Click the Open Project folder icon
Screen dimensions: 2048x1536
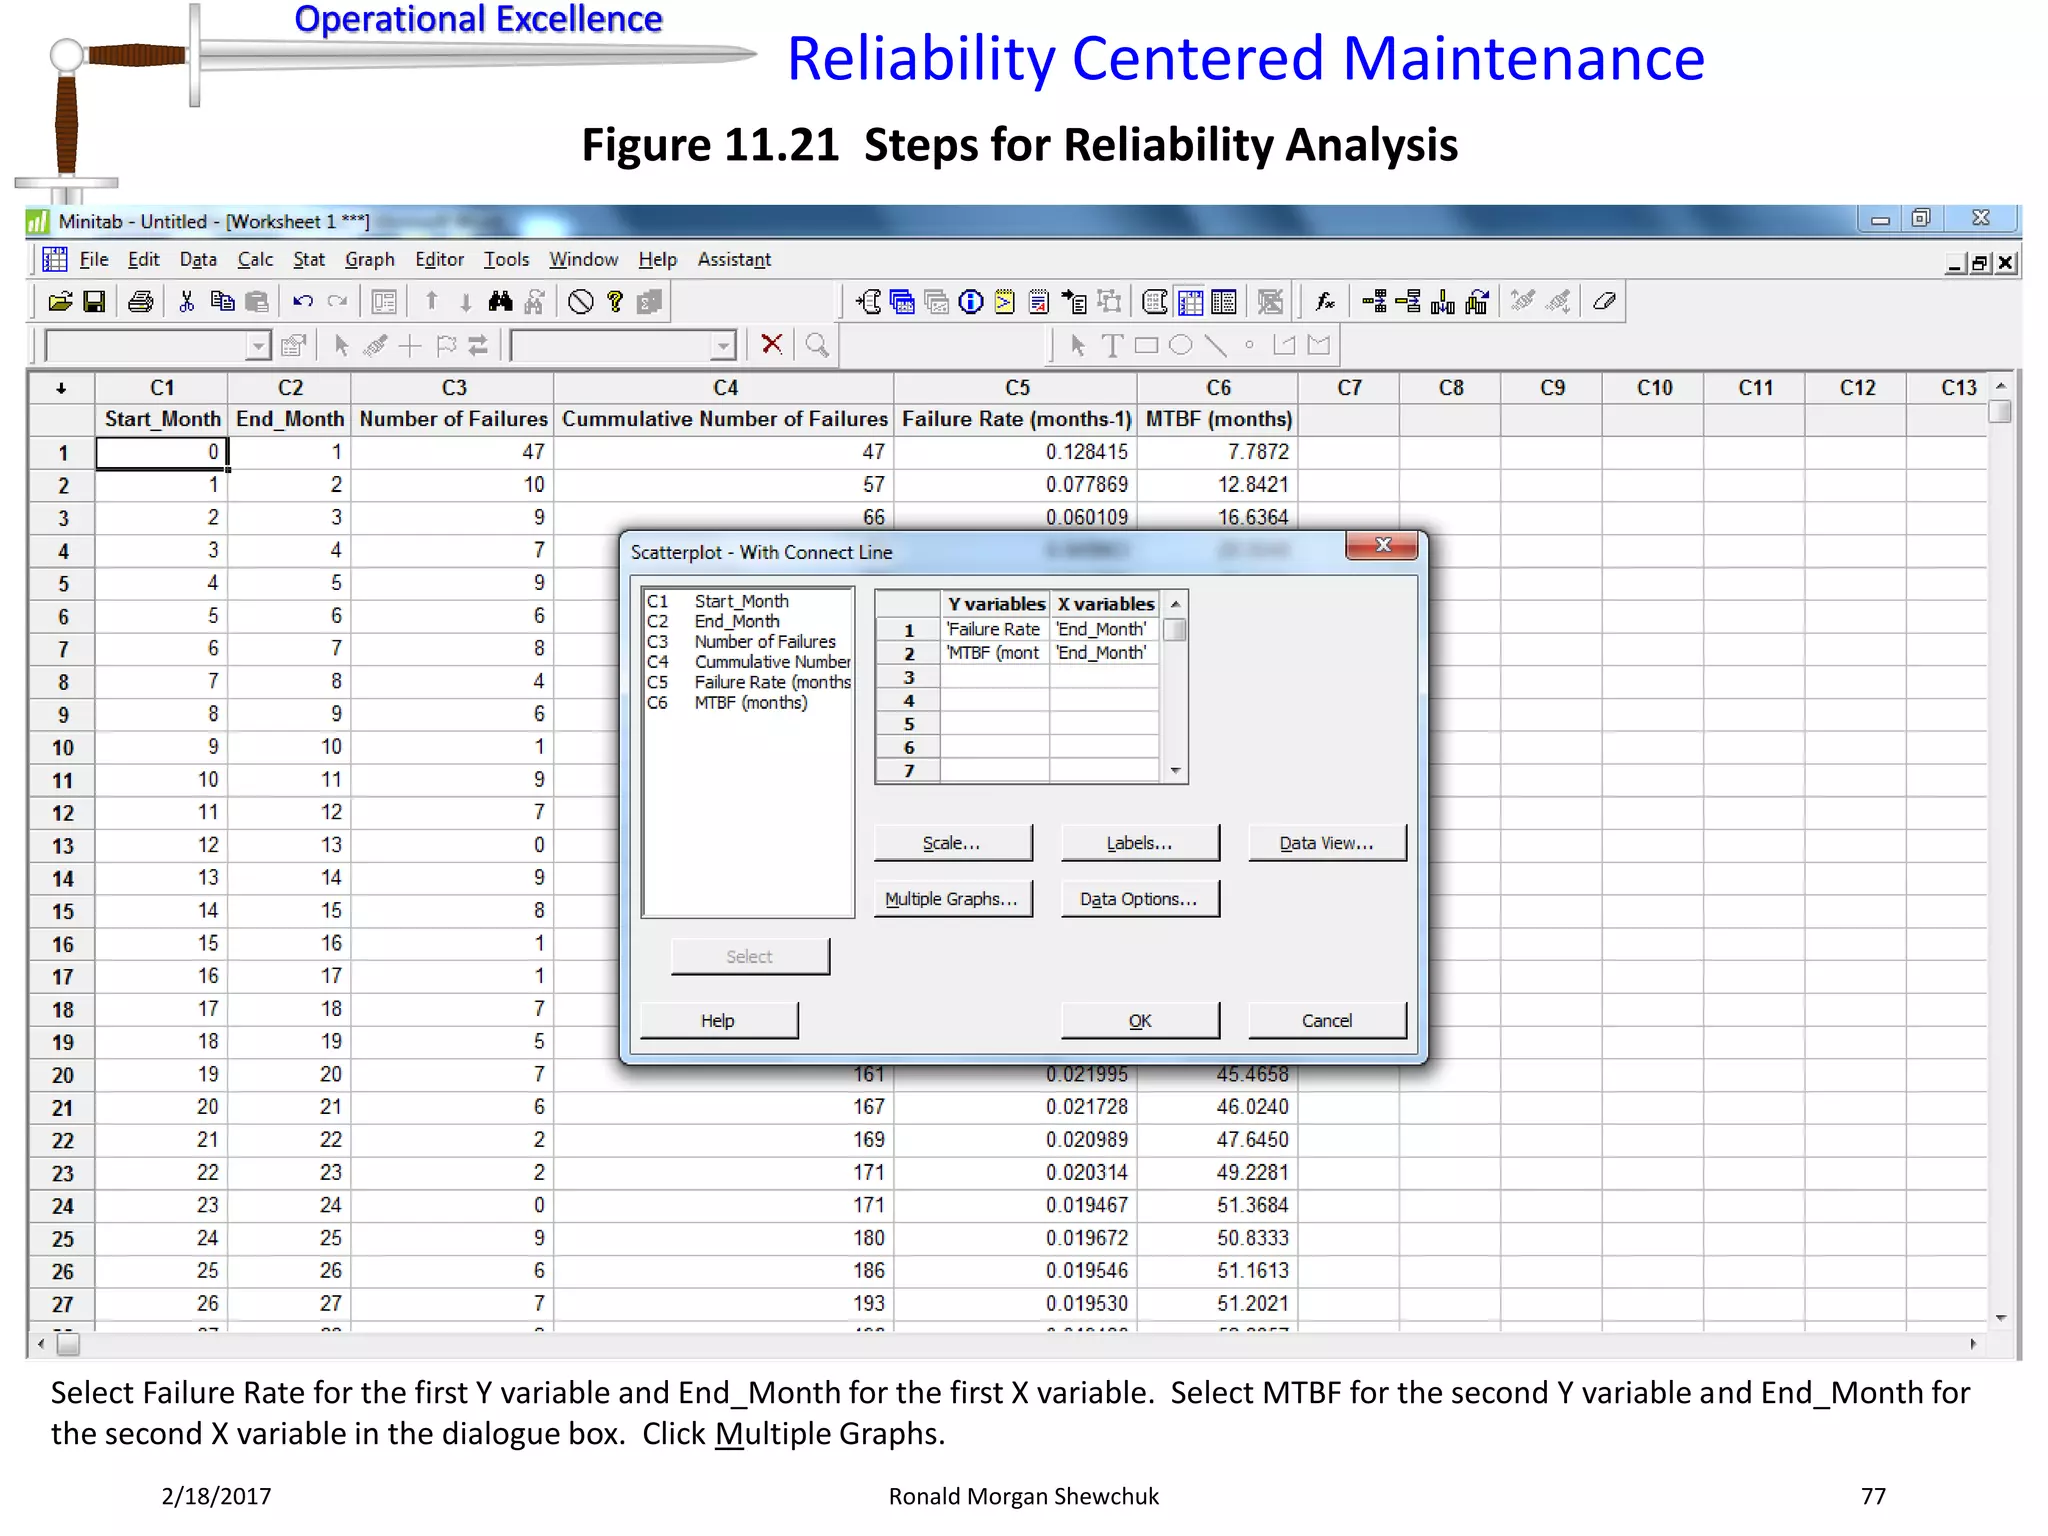pyautogui.click(x=60, y=302)
